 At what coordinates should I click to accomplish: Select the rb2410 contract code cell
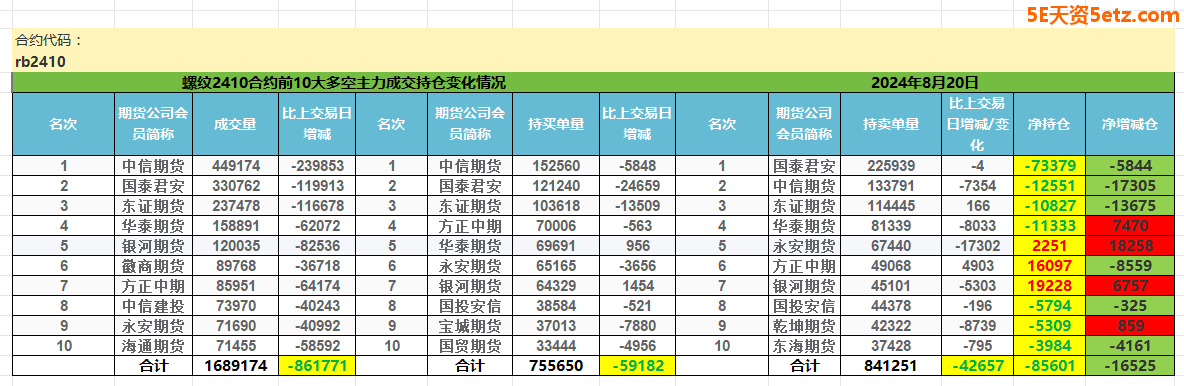click(41, 62)
